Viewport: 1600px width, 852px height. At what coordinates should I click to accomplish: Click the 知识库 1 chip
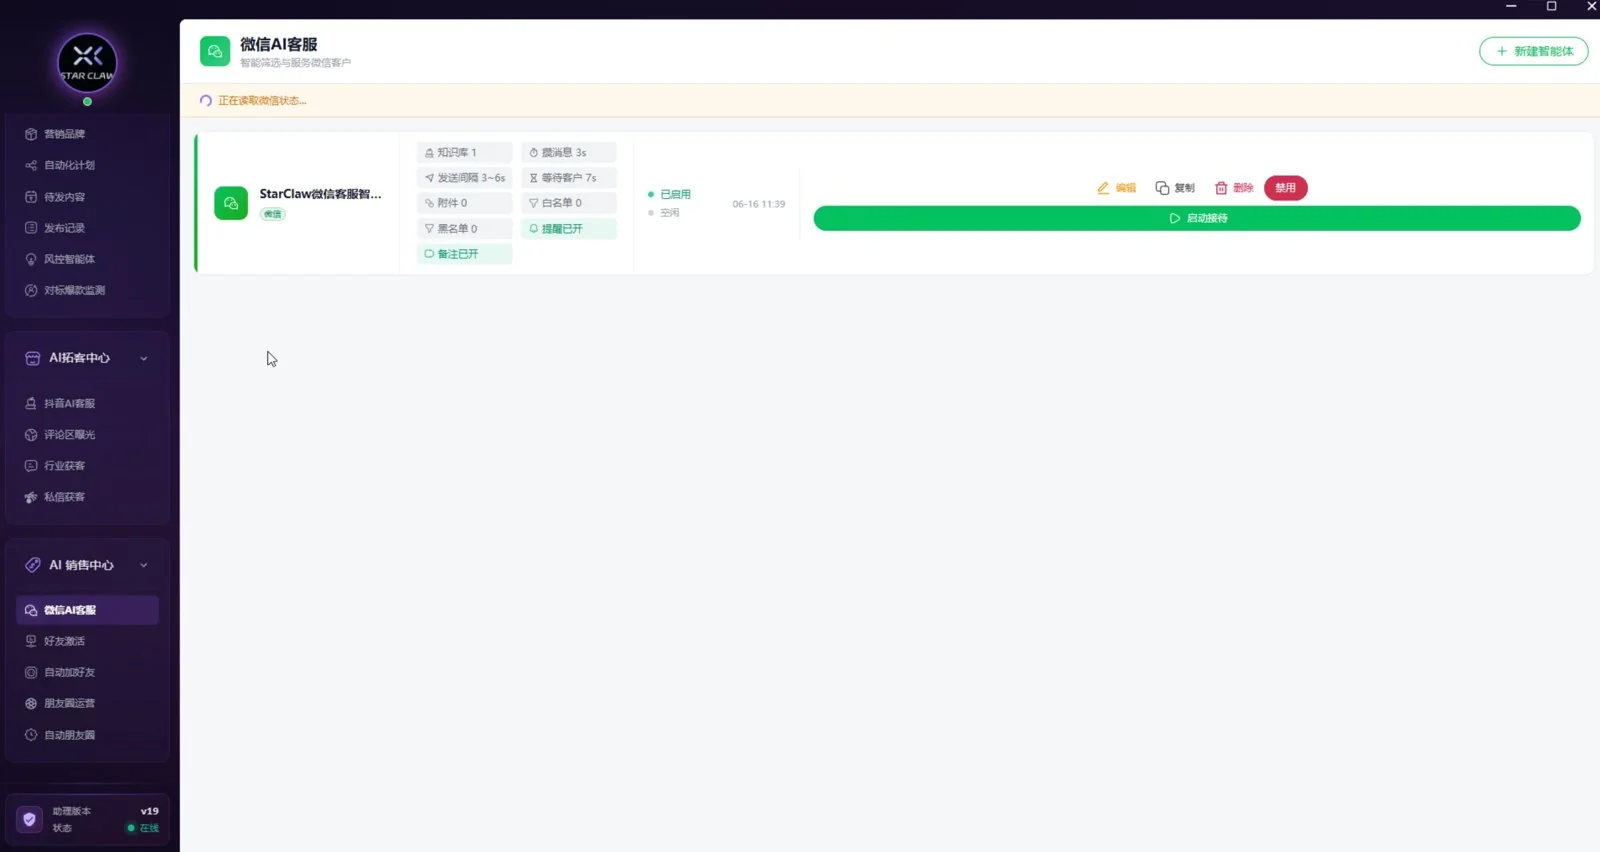coord(464,152)
